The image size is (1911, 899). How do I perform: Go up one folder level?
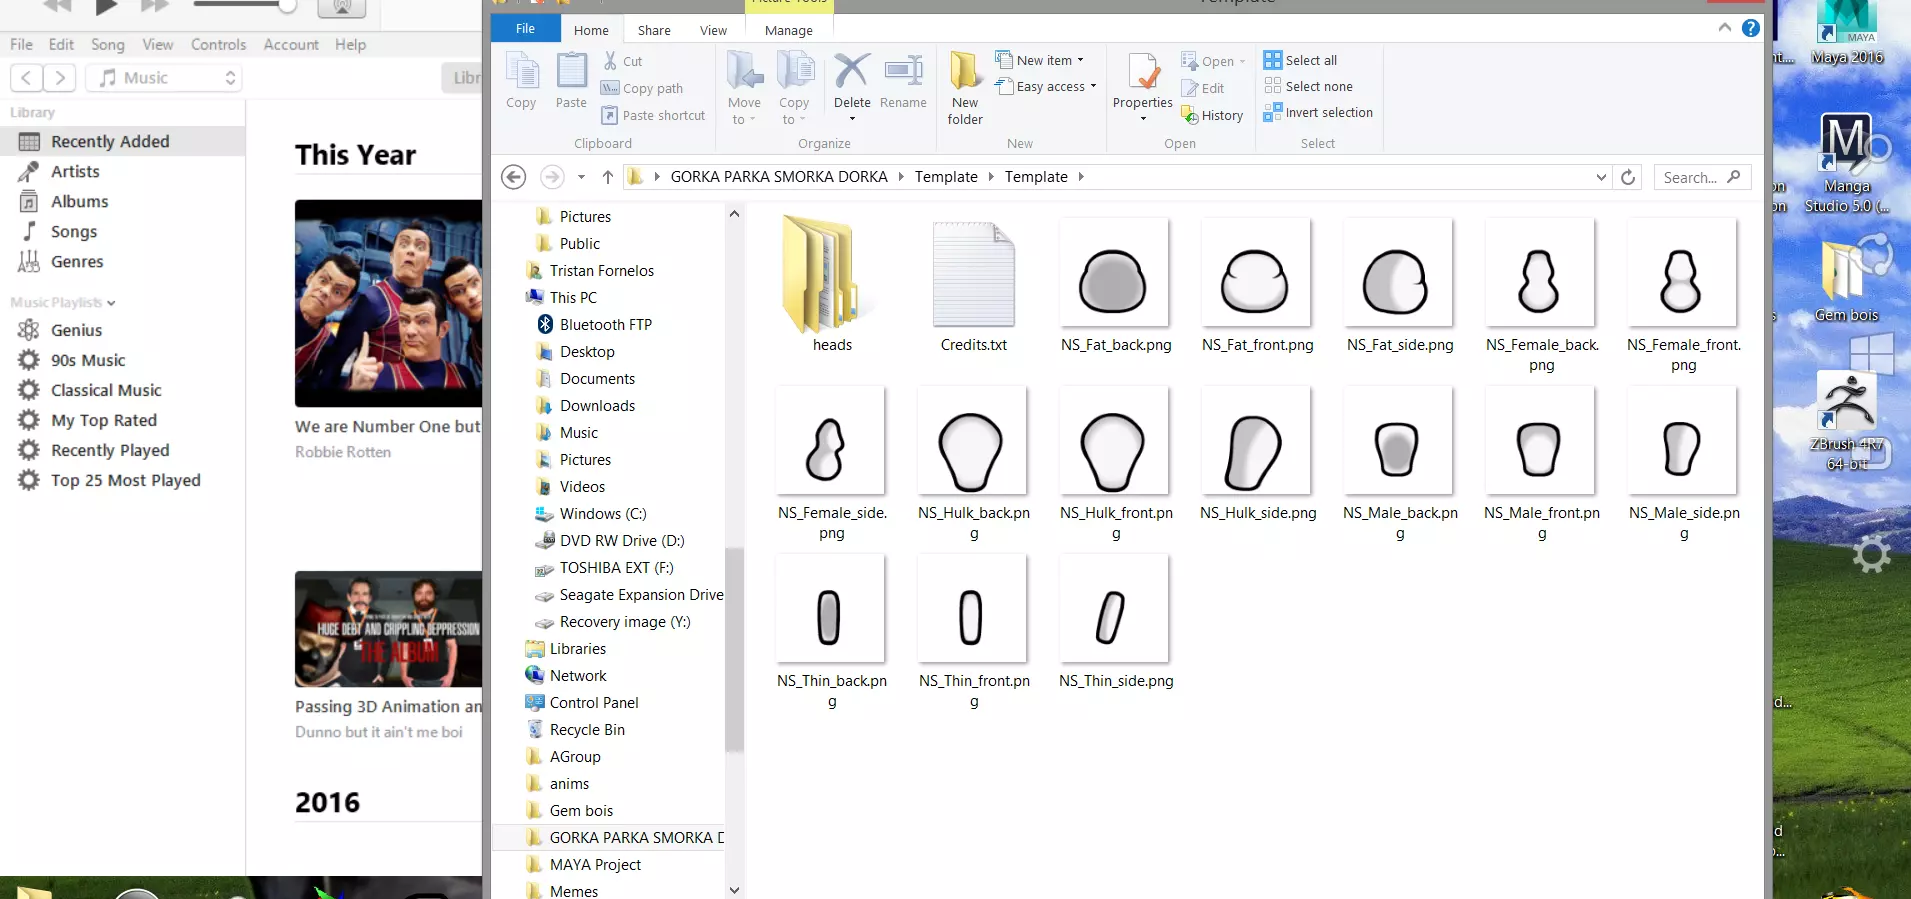(x=608, y=177)
